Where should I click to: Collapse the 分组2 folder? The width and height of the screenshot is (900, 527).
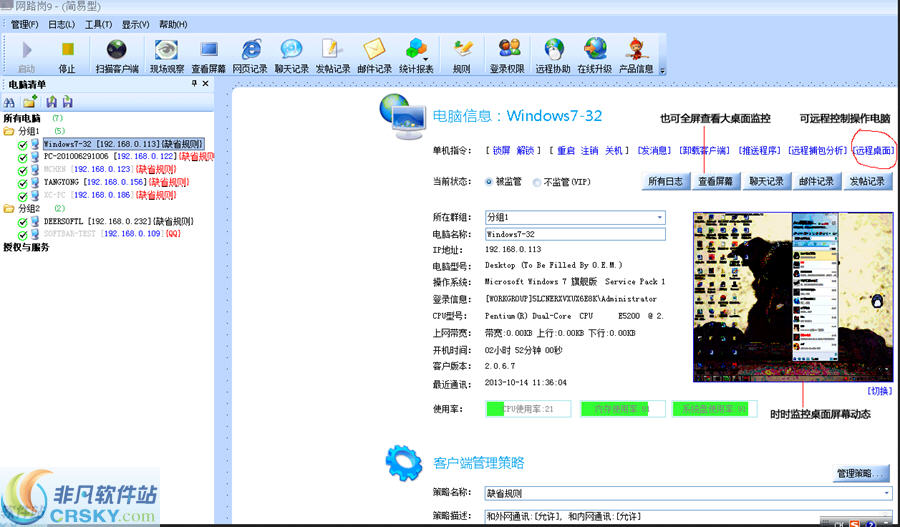9,209
